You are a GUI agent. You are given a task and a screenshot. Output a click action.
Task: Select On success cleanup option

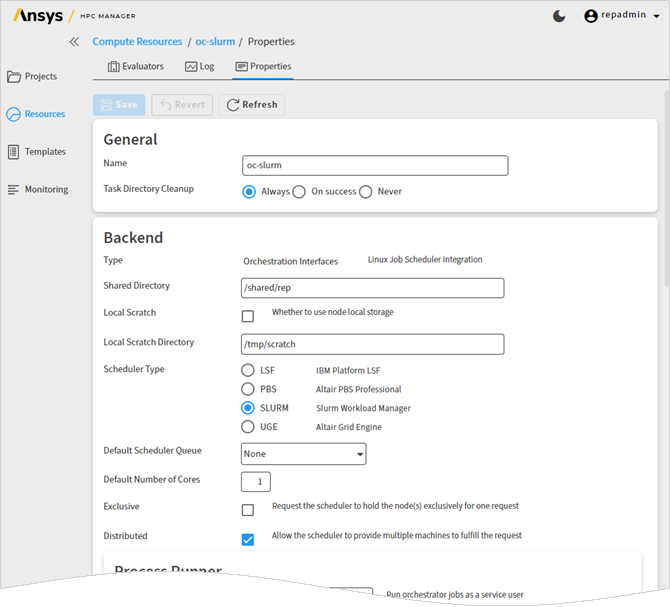[299, 192]
